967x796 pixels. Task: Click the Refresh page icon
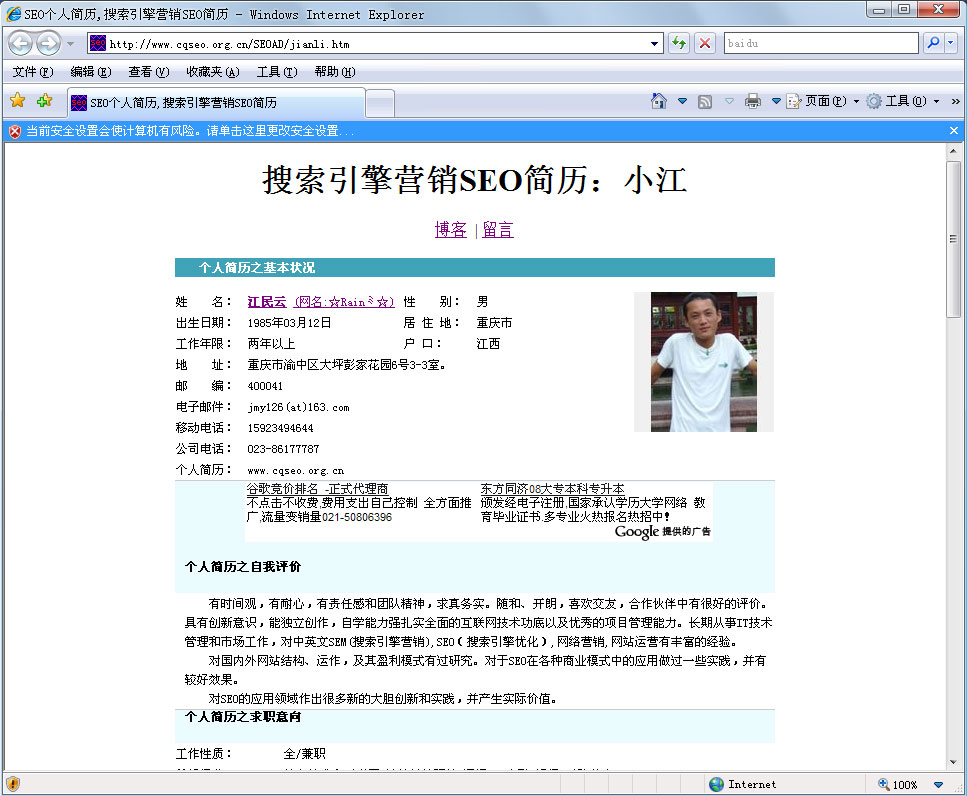point(679,44)
